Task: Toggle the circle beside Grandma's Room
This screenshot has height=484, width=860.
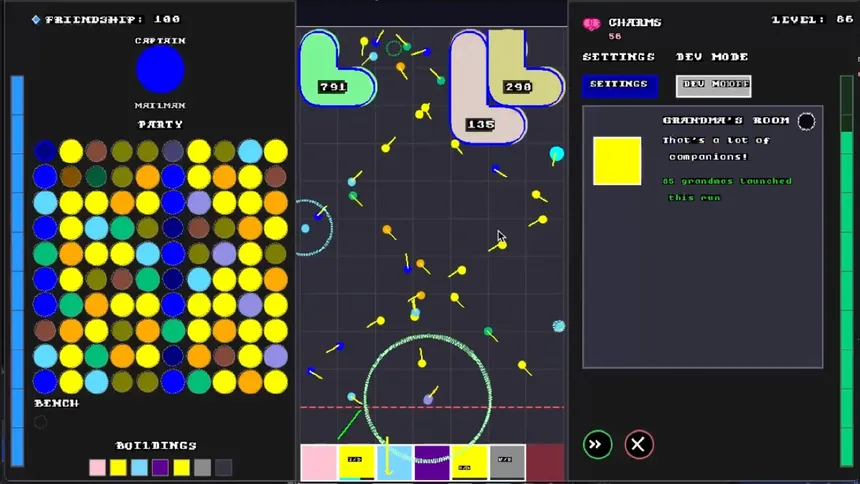Action: tap(806, 121)
